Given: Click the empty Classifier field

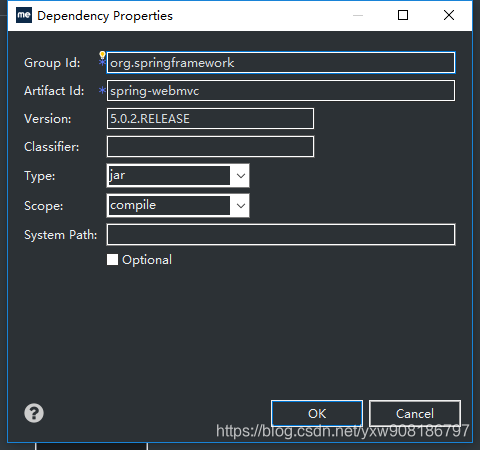Looking at the screenshot, I should pos(210,147).
